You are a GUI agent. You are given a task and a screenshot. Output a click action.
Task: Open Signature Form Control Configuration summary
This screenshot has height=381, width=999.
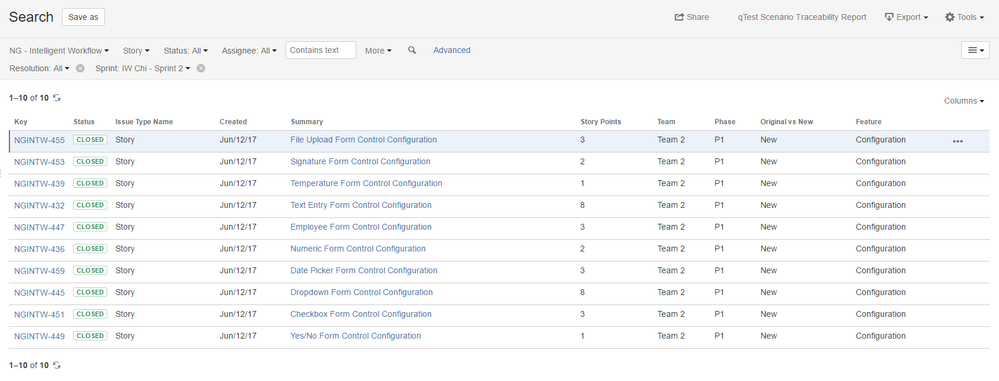[x=361, y=161]
